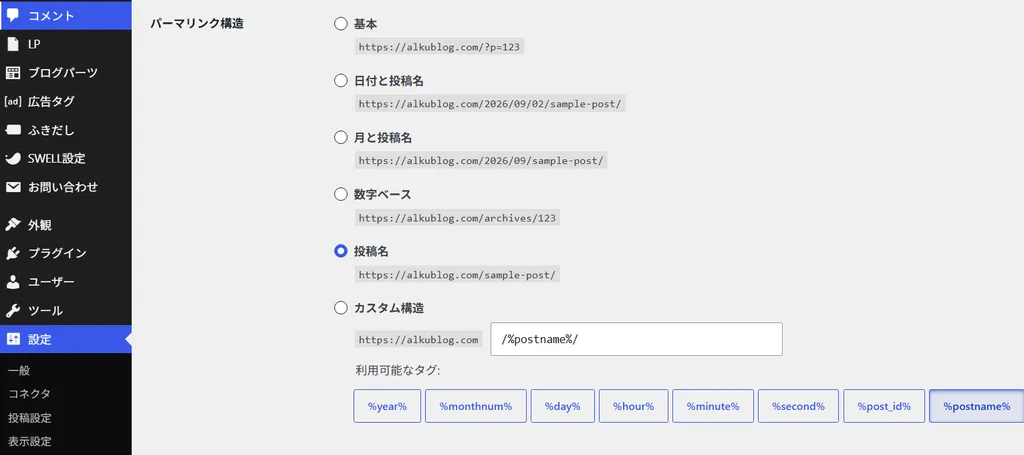Select the 基本 permalink radio button
This screenshot has width=1024, height=455.
(x=340, y=24)
